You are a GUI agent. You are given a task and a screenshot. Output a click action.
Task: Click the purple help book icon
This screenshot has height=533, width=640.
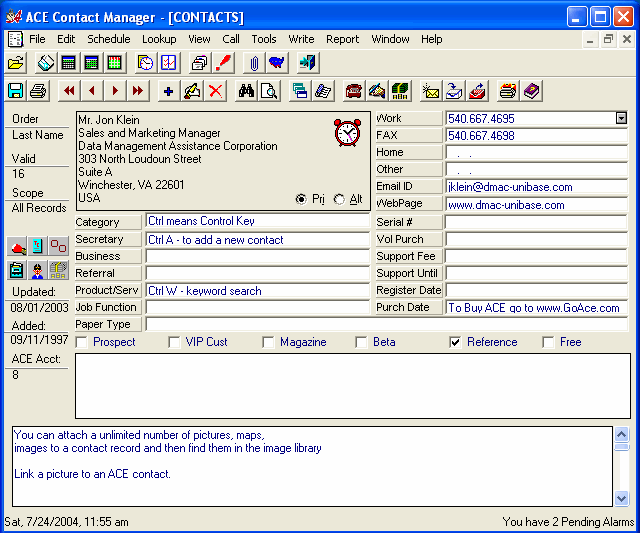coord(531,91)
